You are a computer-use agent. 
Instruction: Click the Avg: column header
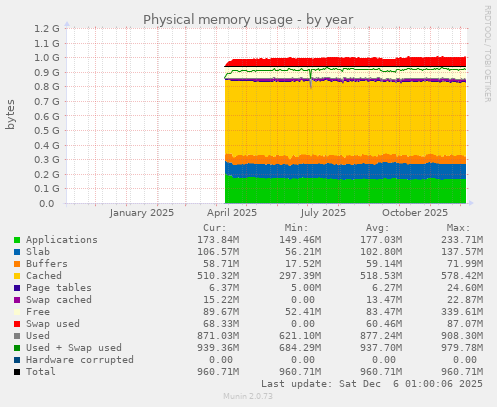click(x=378, y=228)
